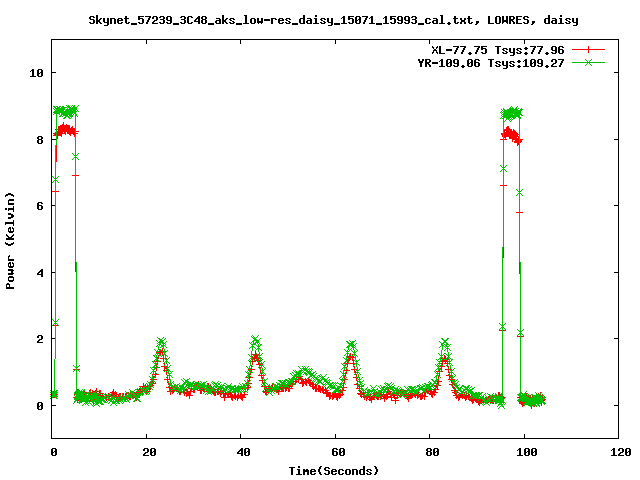Click the red XL legend line sample
Viewport: 640px width, 480px height.
(588, 50)
